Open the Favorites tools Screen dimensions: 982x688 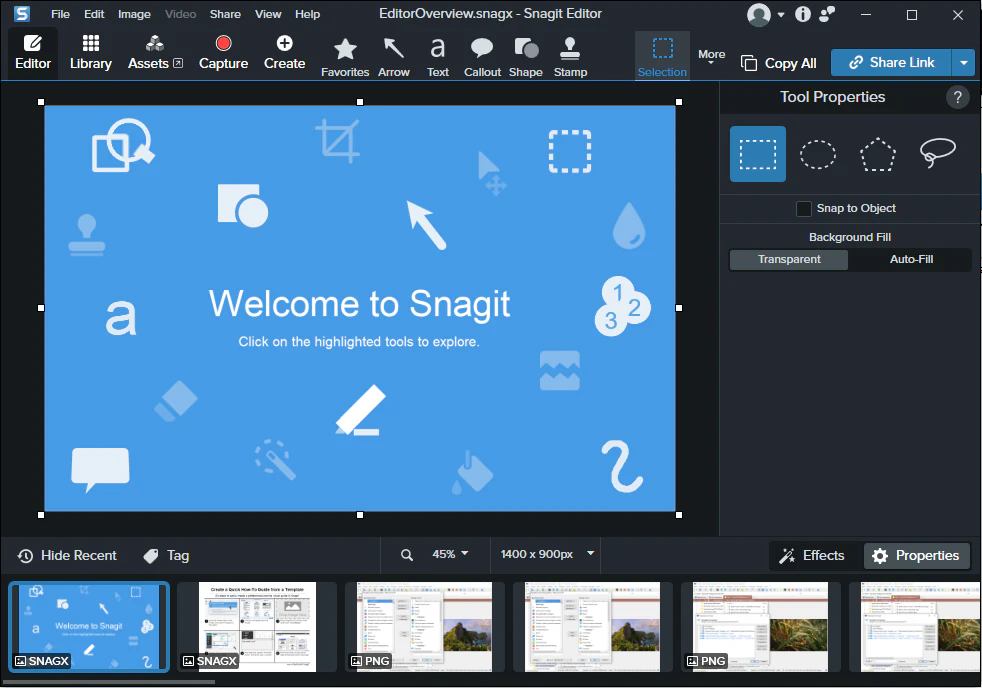[x=345, y=55]
